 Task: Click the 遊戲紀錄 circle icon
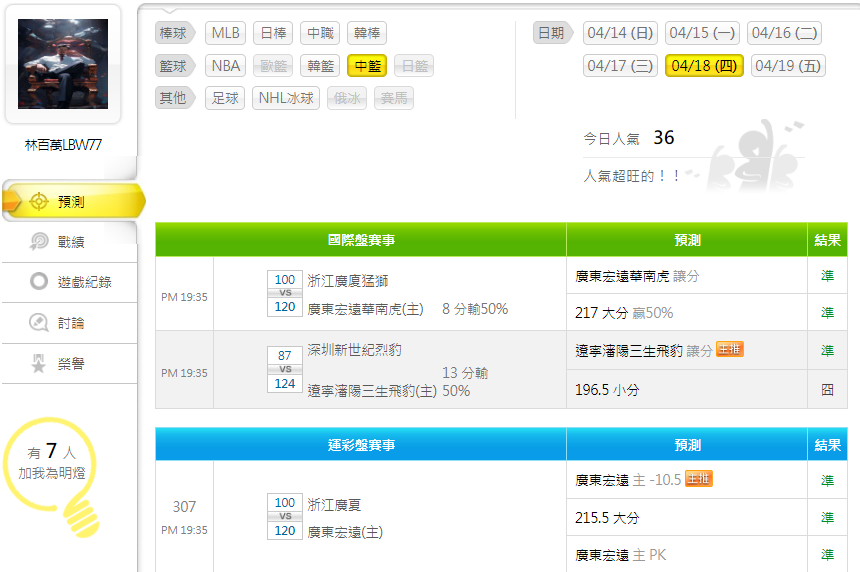pos(39,282)
